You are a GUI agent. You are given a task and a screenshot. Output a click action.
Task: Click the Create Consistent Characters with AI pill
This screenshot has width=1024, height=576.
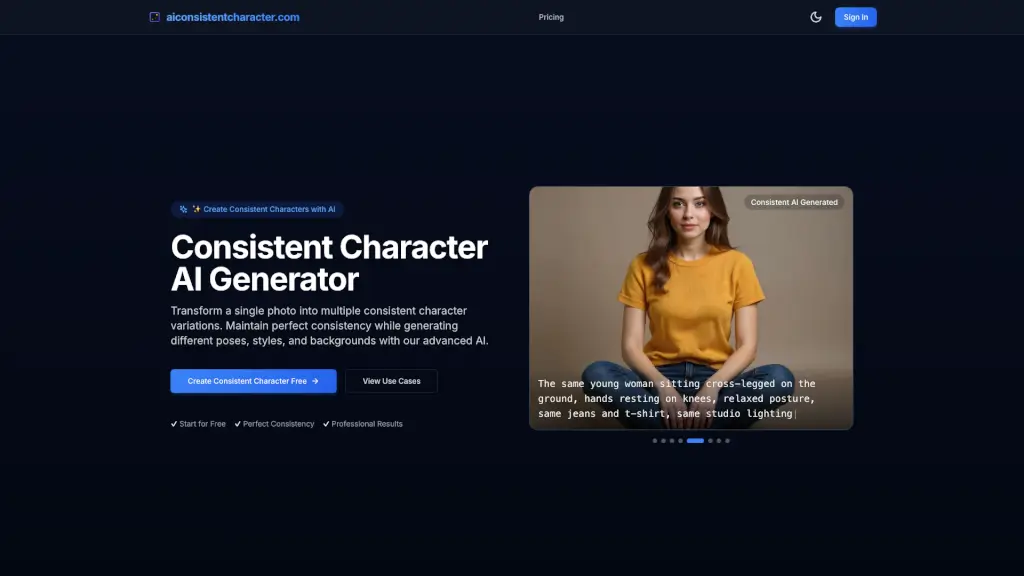tap(257, 209)
